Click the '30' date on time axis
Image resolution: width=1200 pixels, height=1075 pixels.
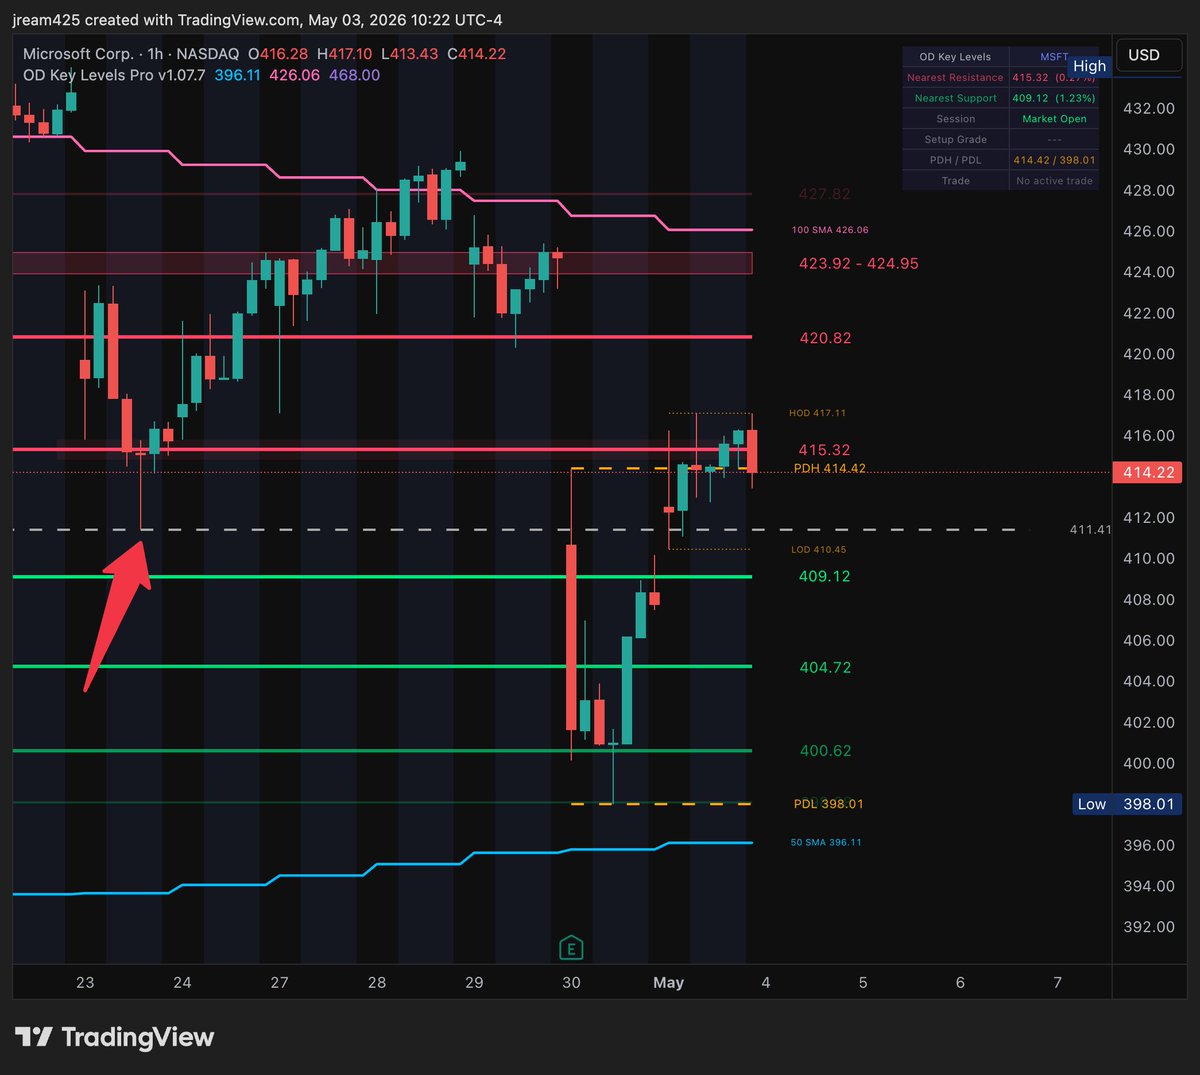tap(571, 983)
